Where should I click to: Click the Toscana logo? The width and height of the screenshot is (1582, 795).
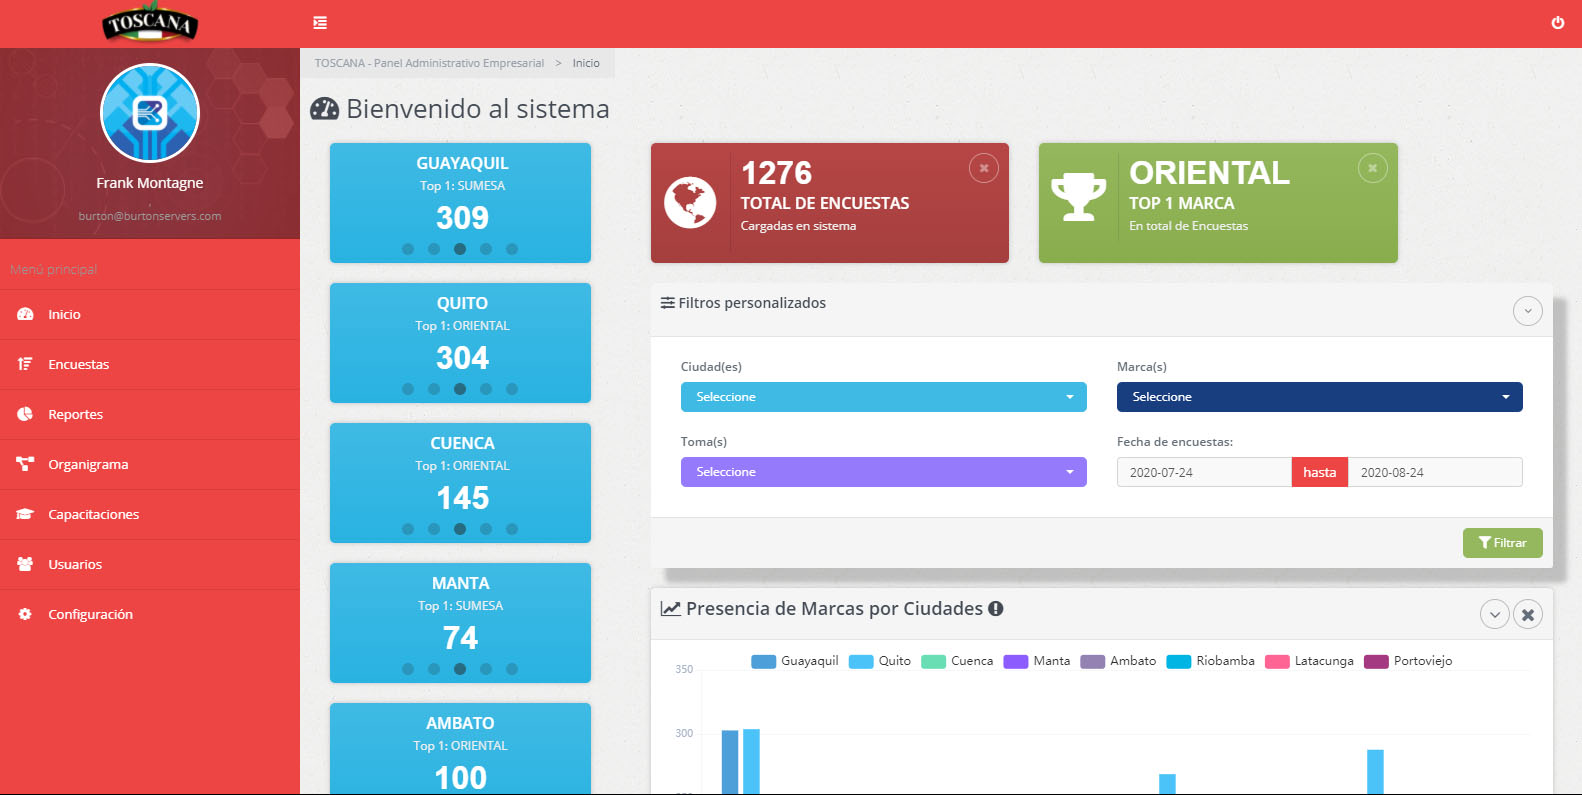[150, 24]
